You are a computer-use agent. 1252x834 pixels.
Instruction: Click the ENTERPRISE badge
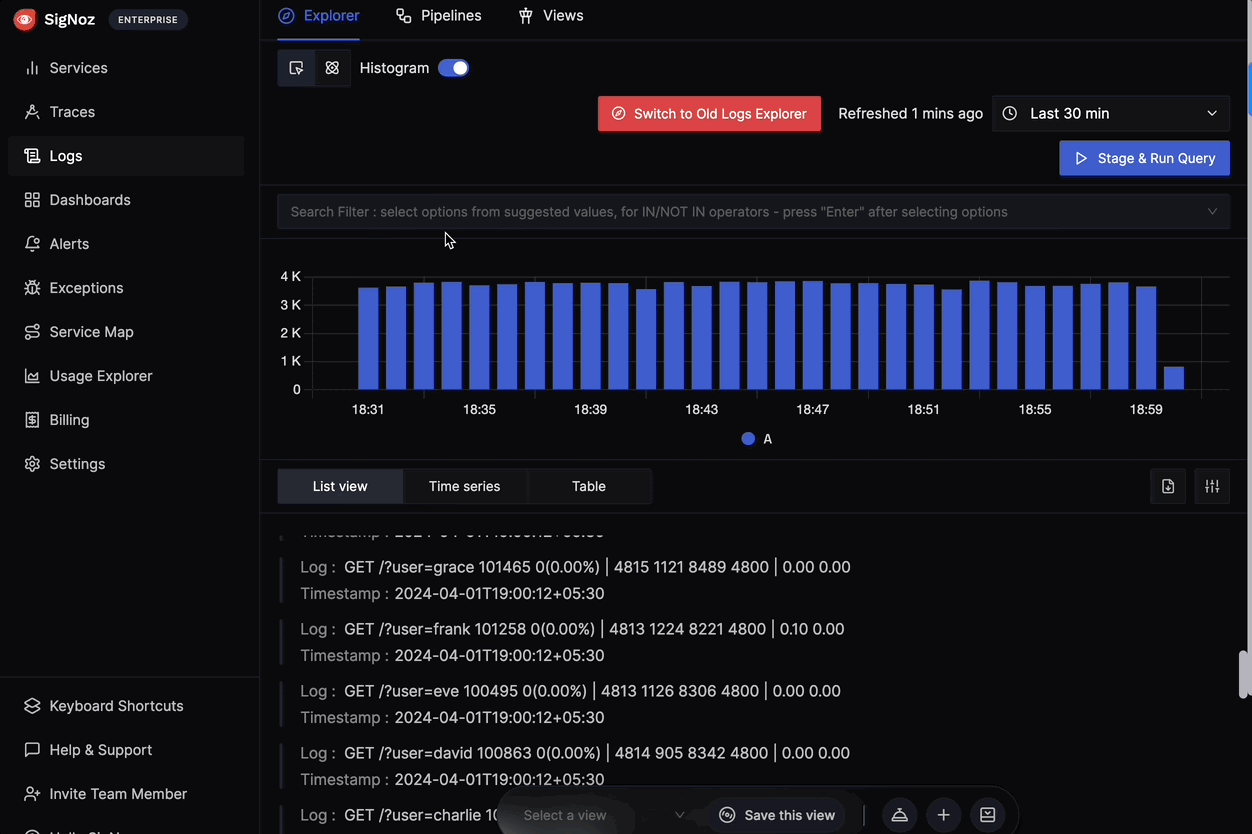point(148,19)
